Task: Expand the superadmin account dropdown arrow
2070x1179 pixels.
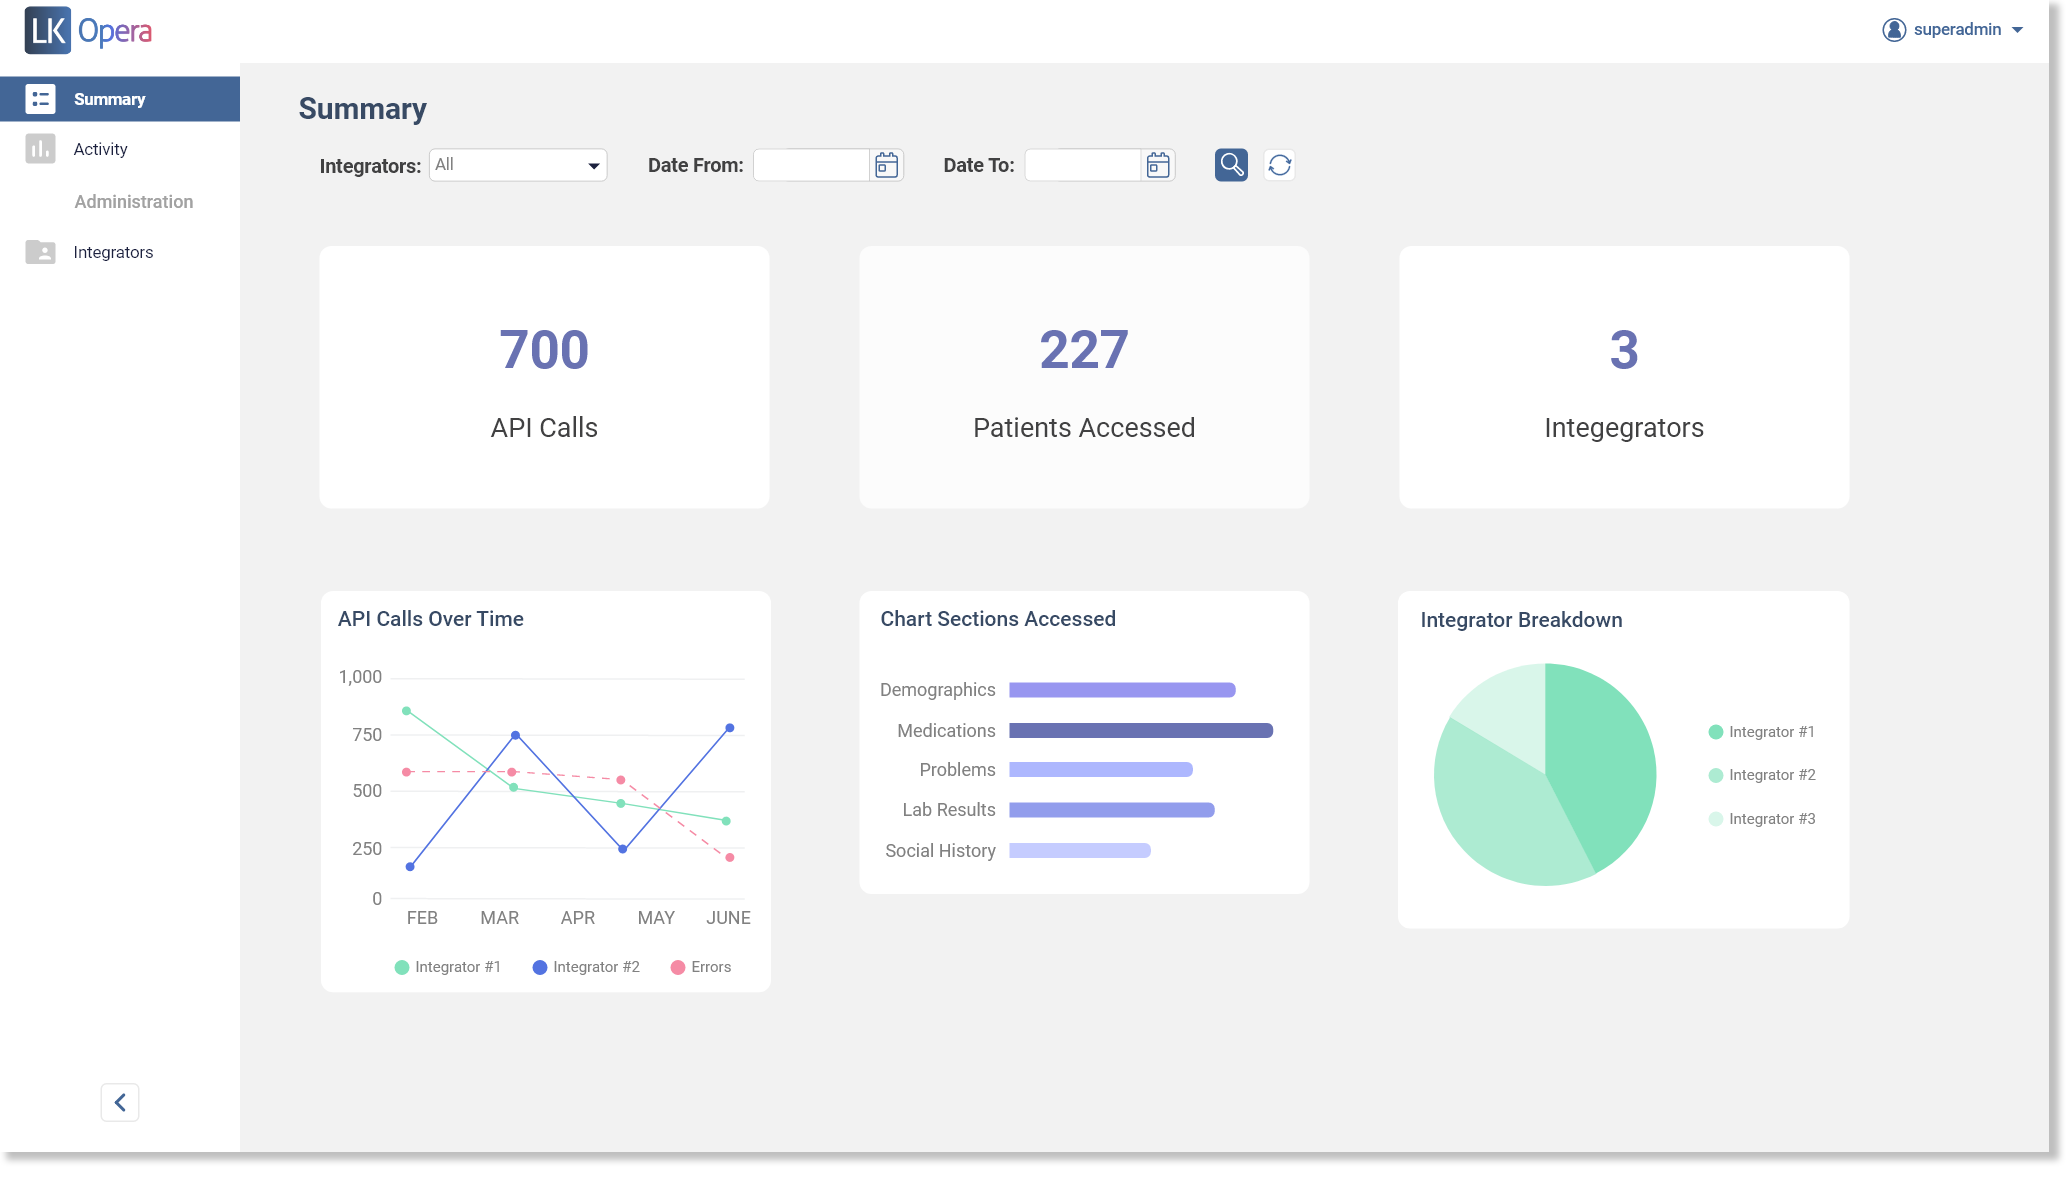Action: tap(2018, 30)
